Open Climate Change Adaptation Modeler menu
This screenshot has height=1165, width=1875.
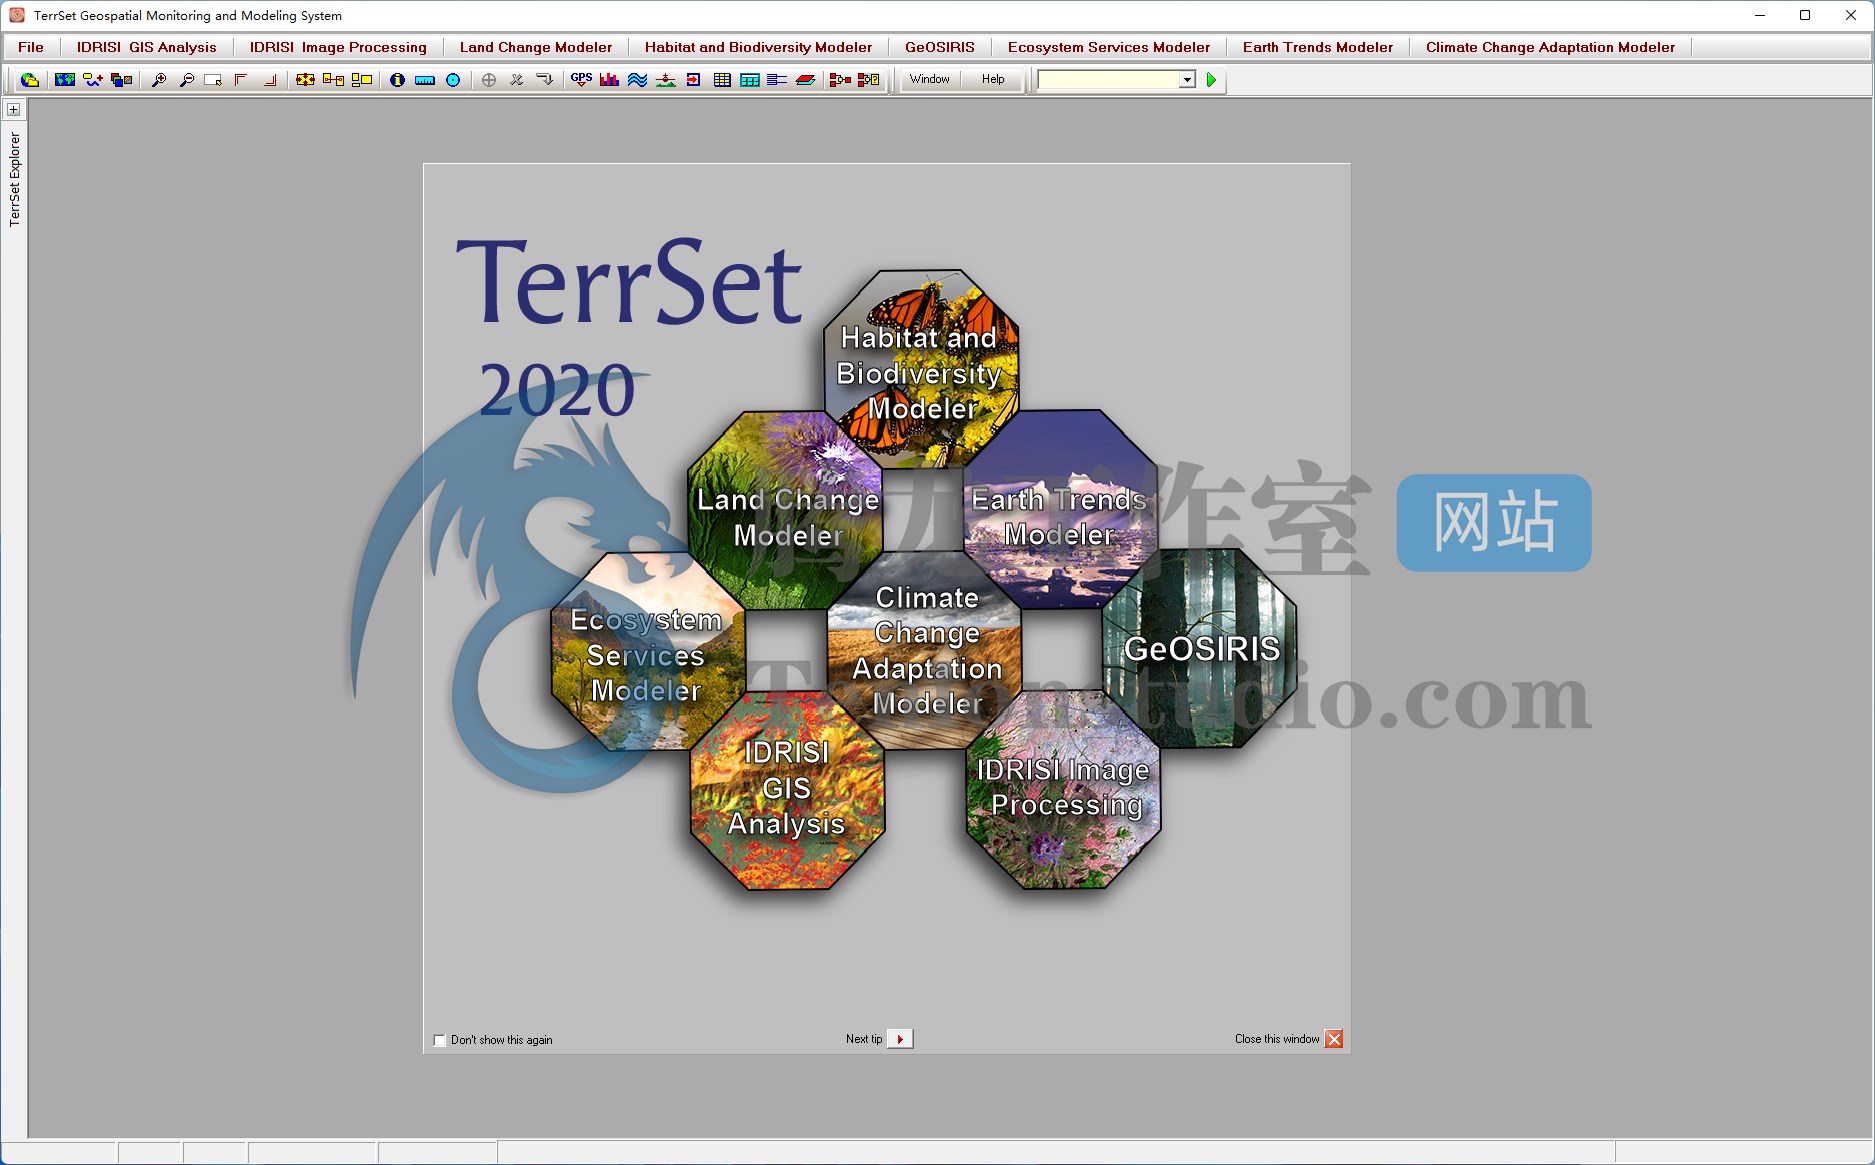1550,47
